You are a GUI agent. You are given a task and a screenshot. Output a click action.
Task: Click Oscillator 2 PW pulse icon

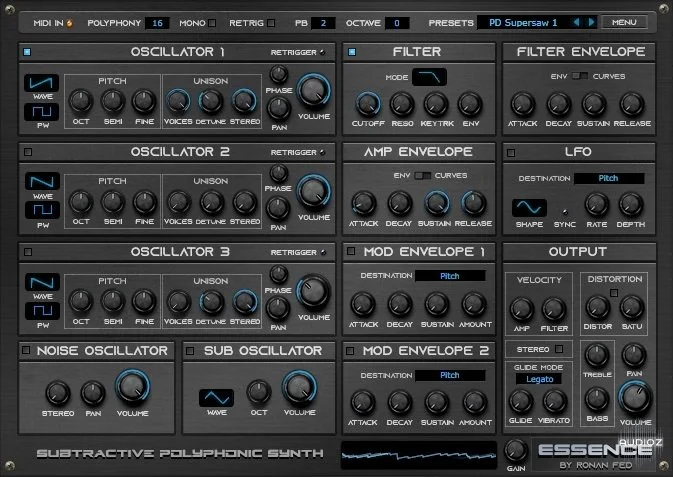click(42, 210)
